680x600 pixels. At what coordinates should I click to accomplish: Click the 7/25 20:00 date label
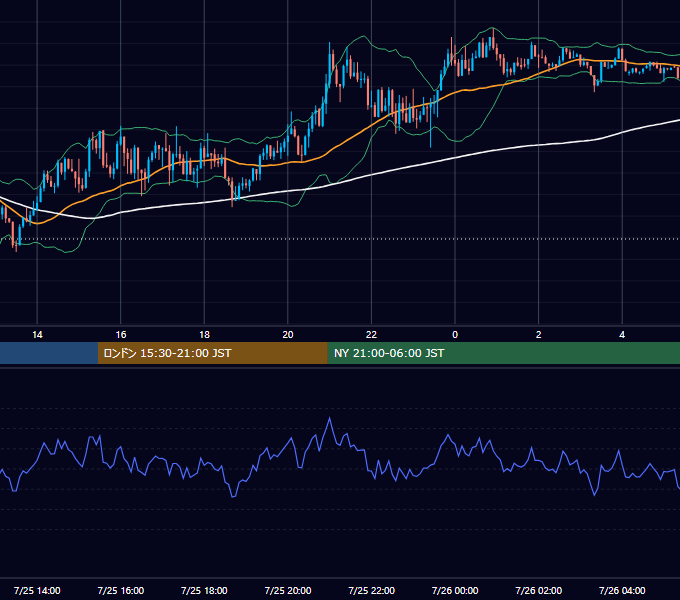tap(288, 590)
